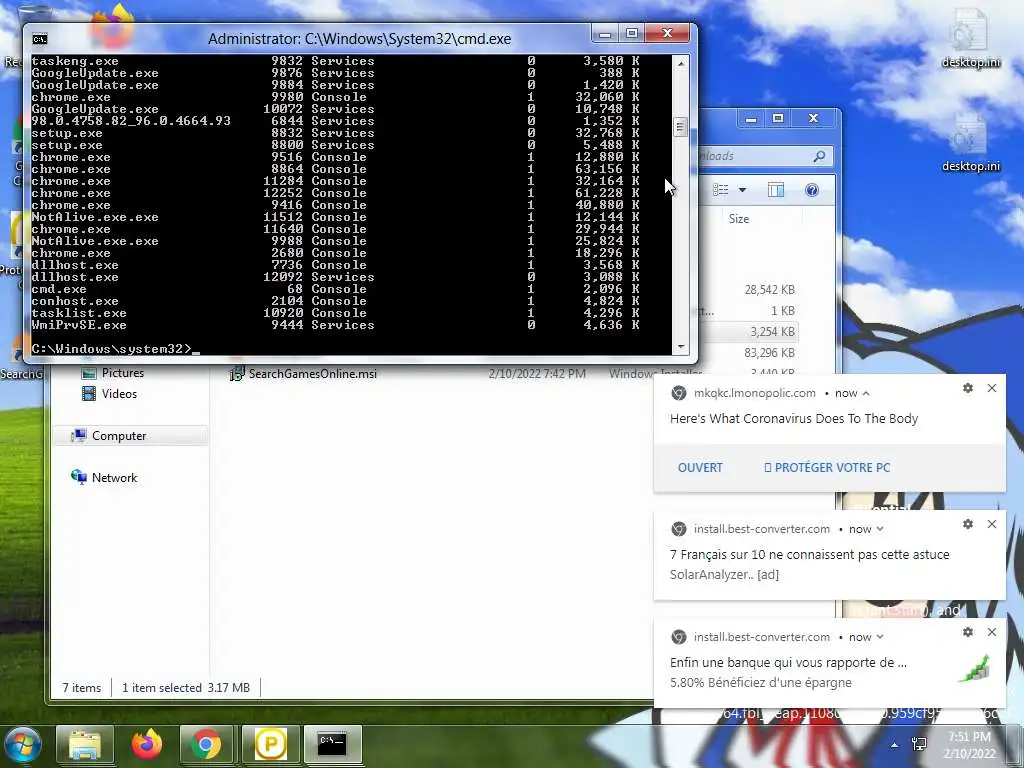Image resolution: width=1024 pixels, height=768 pixels.
Task: Expand the SolarAnalyzer notification chevron
Action: [x=880, y=529]
